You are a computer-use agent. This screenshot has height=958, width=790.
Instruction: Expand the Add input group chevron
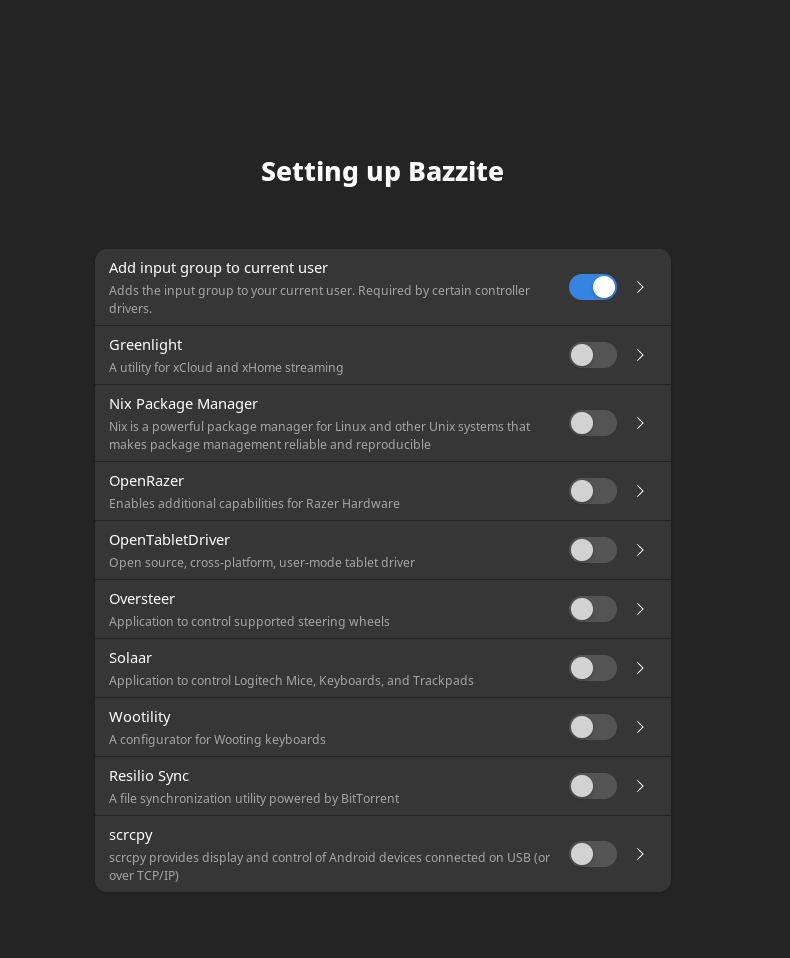tap(641, 287)
